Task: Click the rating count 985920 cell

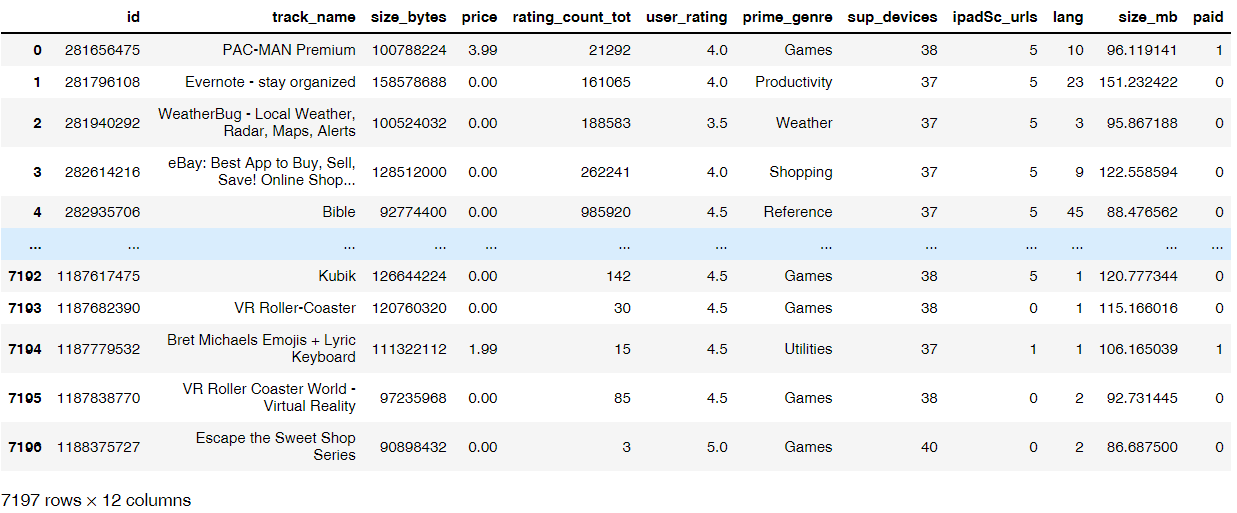Action: tap(602, 212)
